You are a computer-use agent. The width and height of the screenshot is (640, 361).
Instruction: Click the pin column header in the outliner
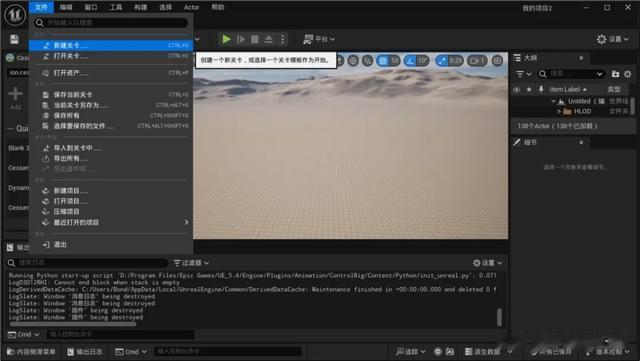pyautogui.click(x=541, y=89)
